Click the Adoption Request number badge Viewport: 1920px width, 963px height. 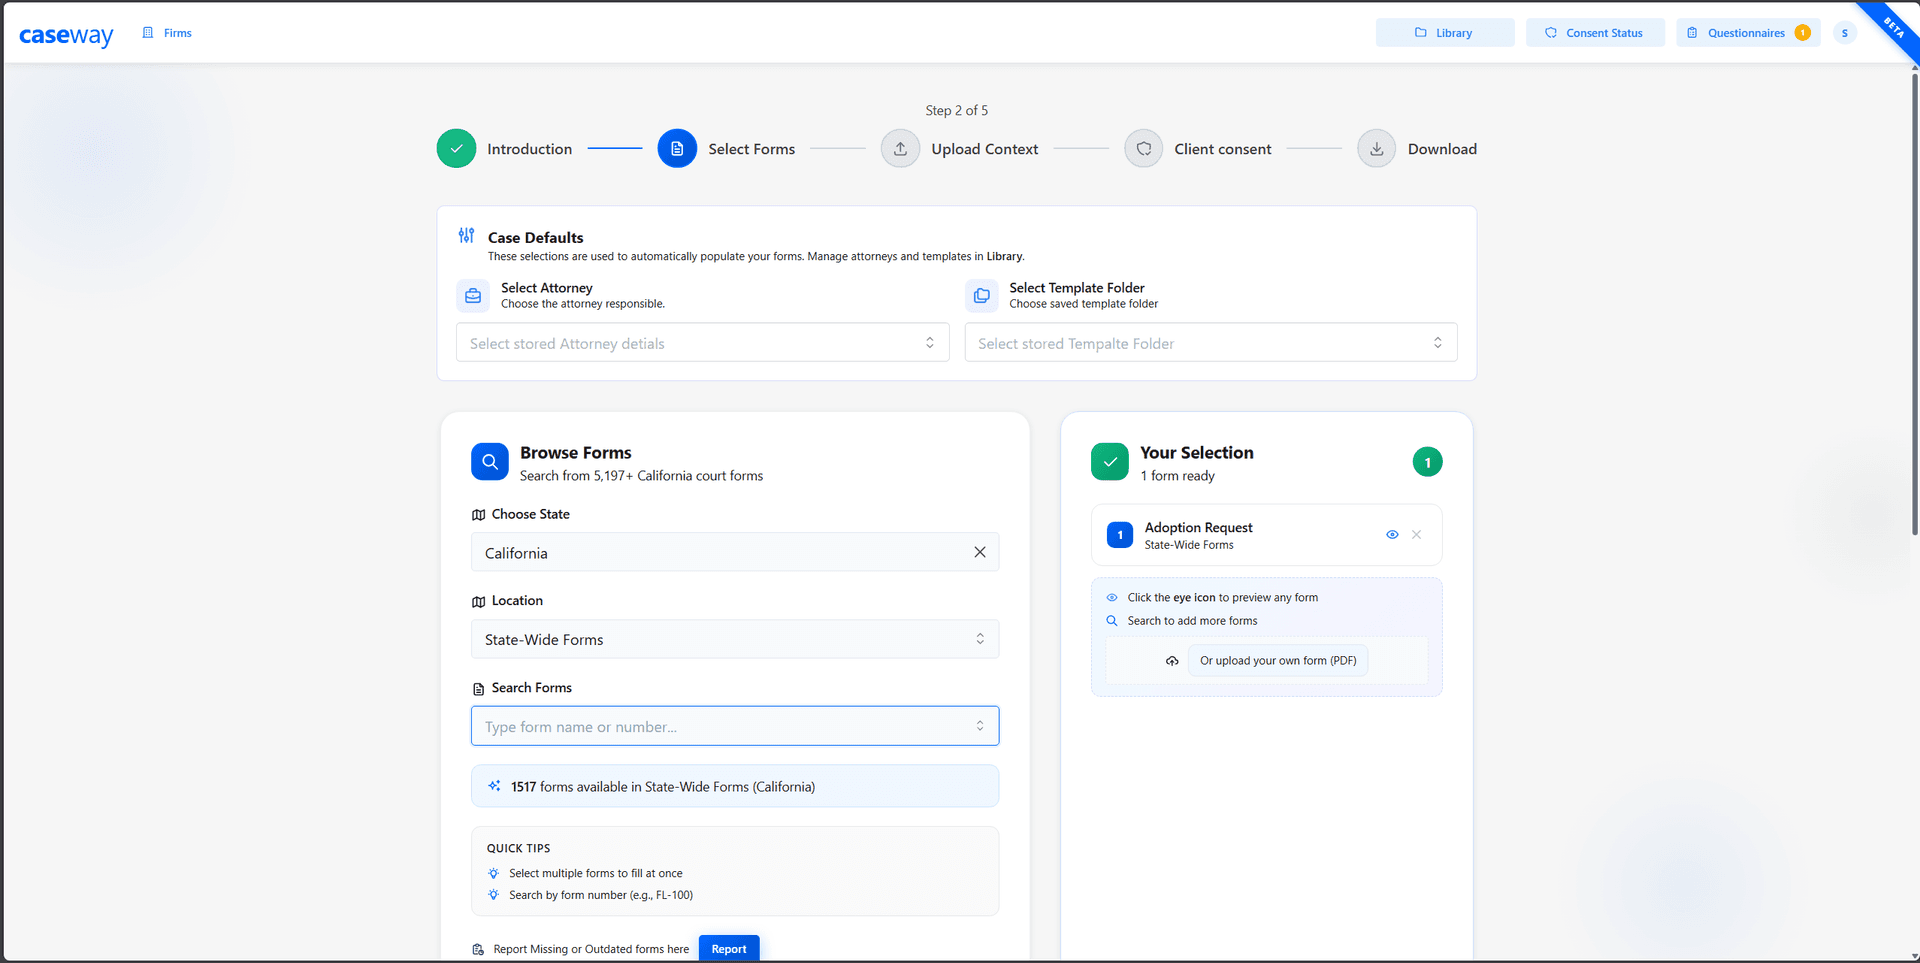tap(1120, 535)
